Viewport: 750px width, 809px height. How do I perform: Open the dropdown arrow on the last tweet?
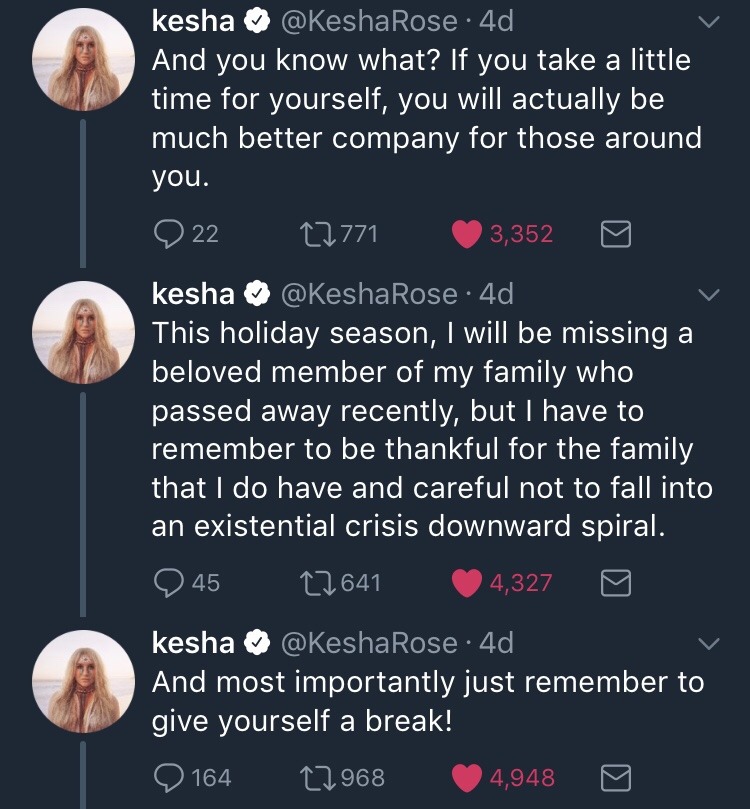708,644
